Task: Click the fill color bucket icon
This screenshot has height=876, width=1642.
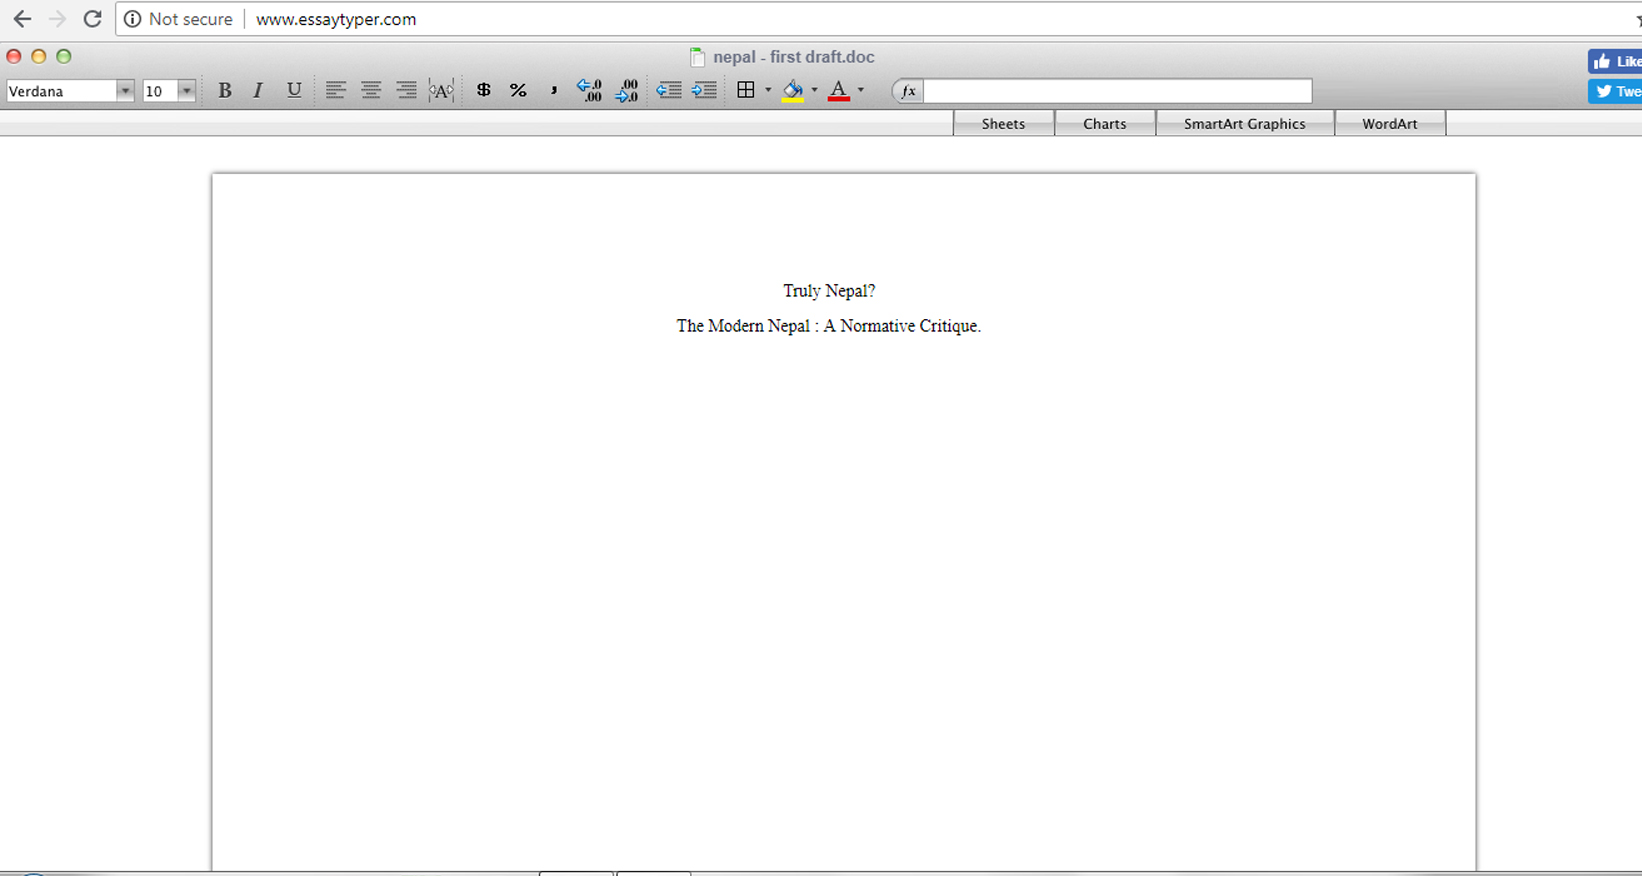Action: [x=793, y=91]
